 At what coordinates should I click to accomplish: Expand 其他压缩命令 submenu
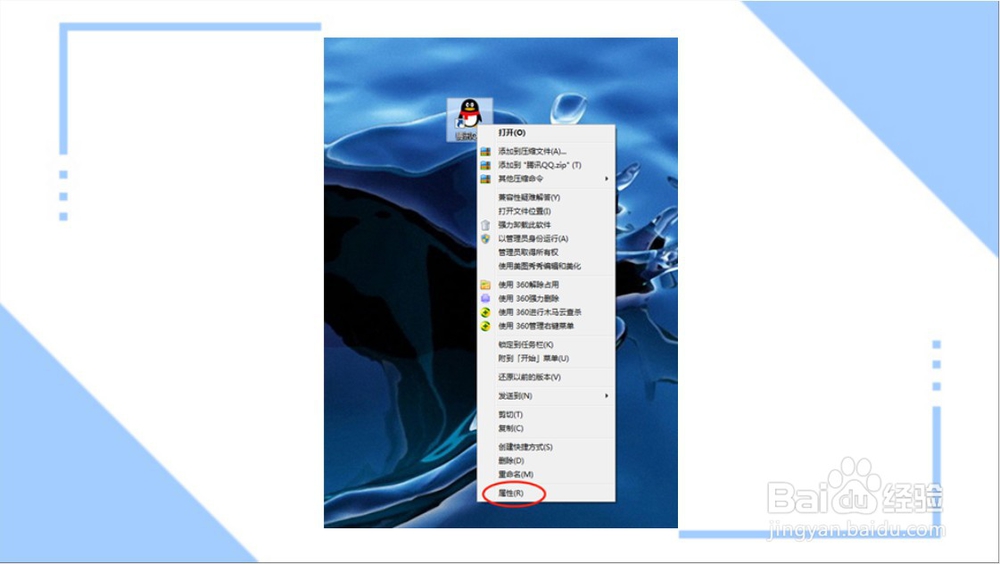pos(547,179)
